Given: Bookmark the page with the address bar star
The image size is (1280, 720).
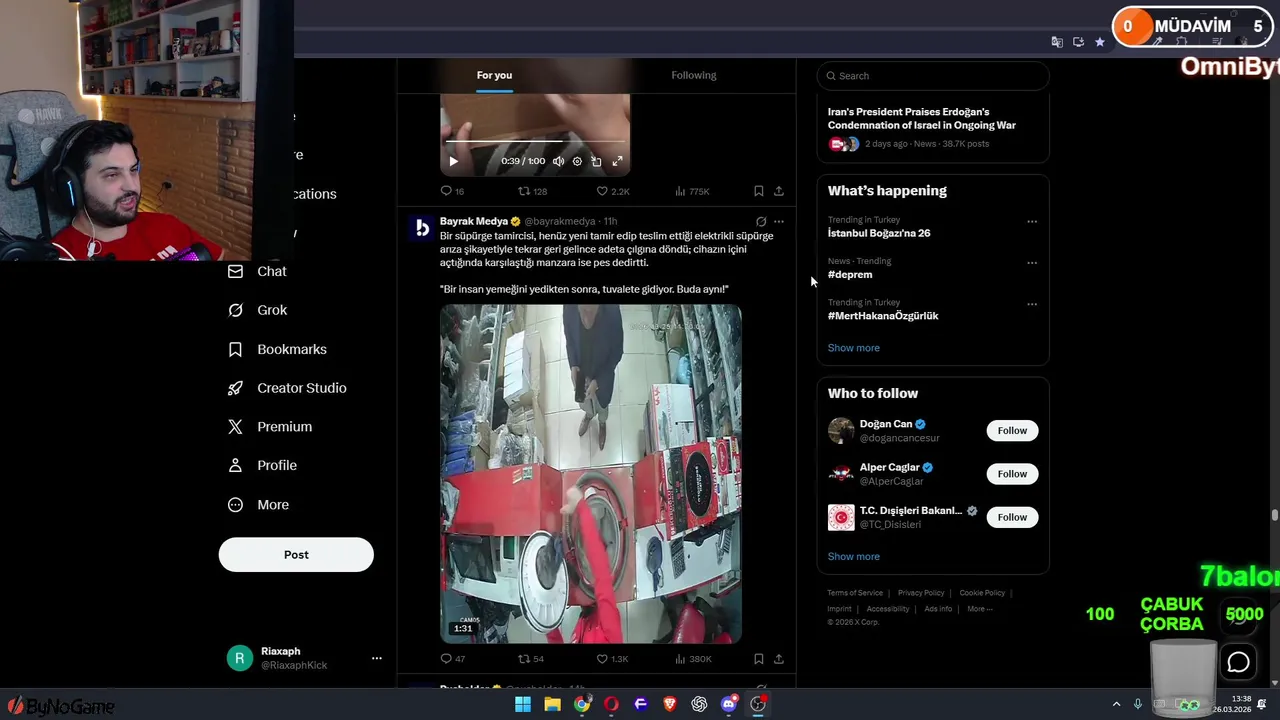Looking at the screenshot, I should (1100, 42).
